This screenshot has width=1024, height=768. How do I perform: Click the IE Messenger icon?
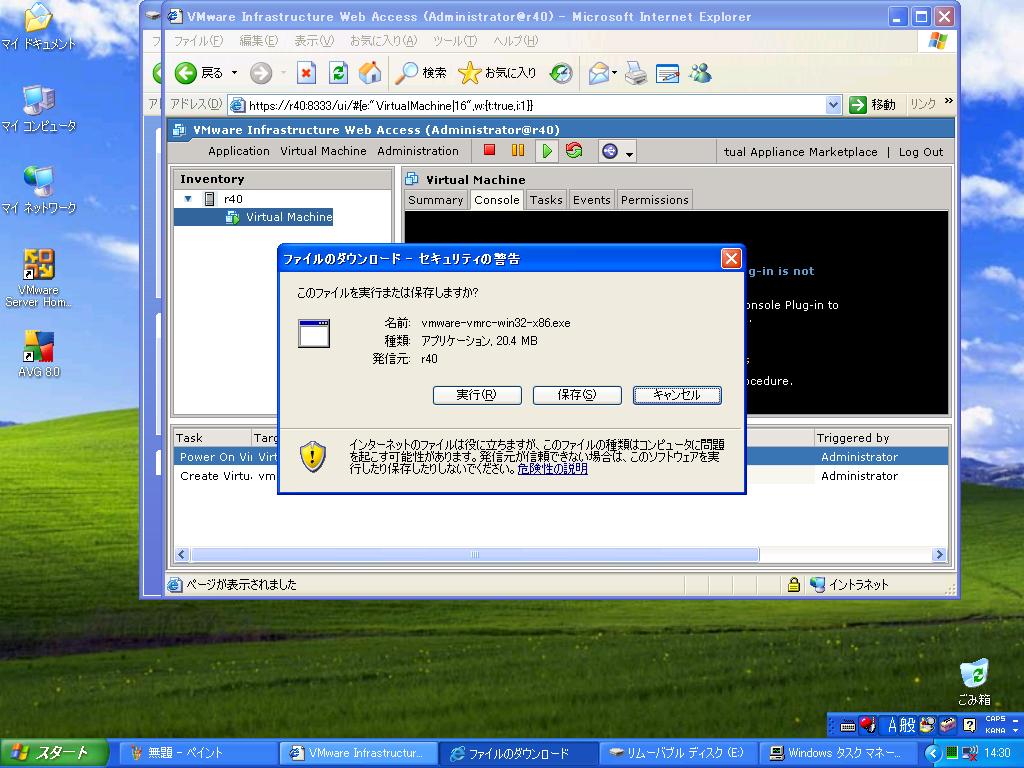click(x=700, y=73)
